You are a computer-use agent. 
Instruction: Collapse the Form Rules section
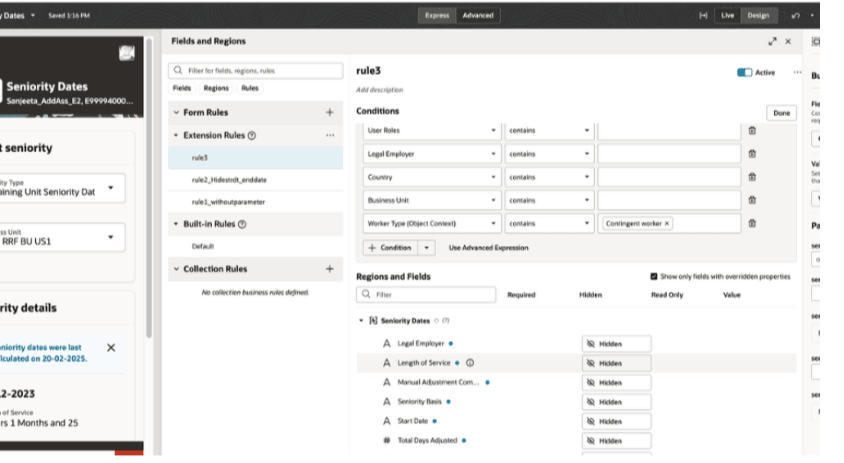coord(176,113)
